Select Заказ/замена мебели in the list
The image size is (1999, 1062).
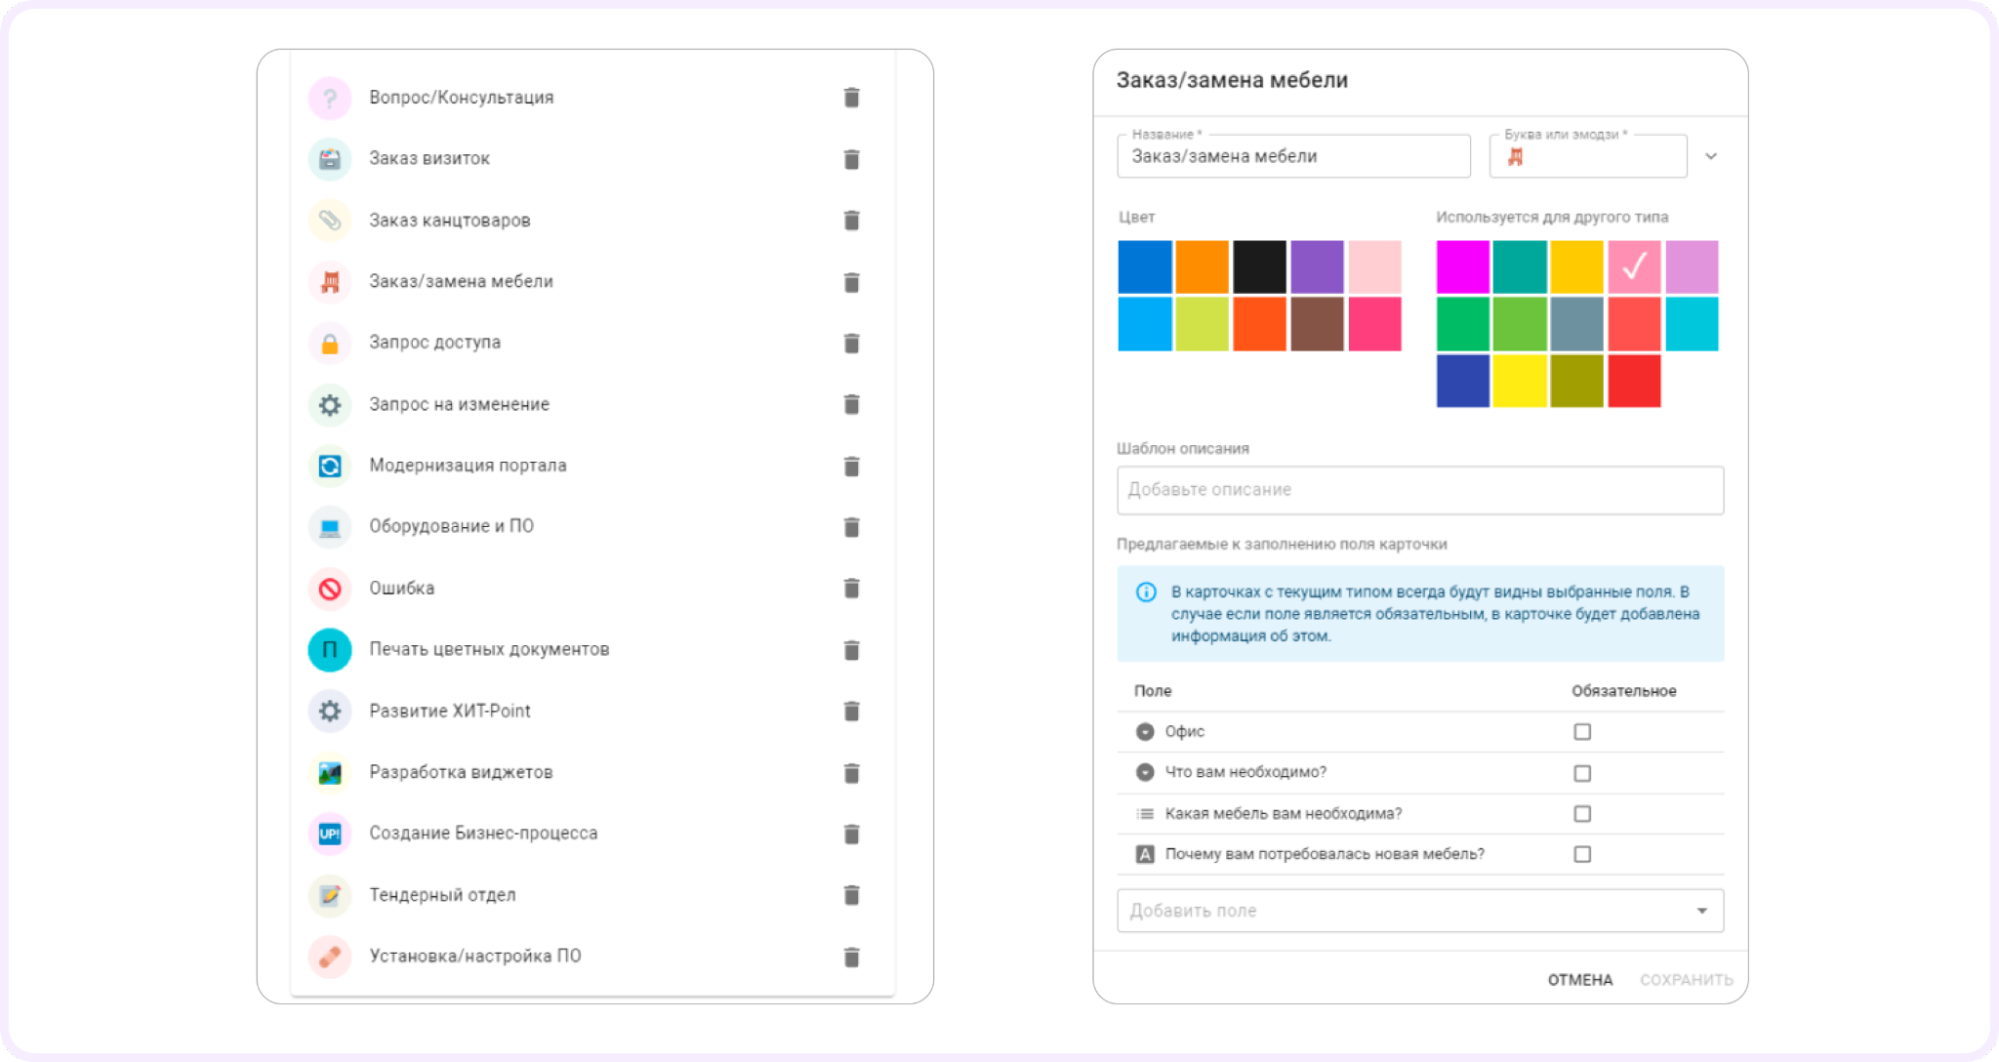click(461, 282)
